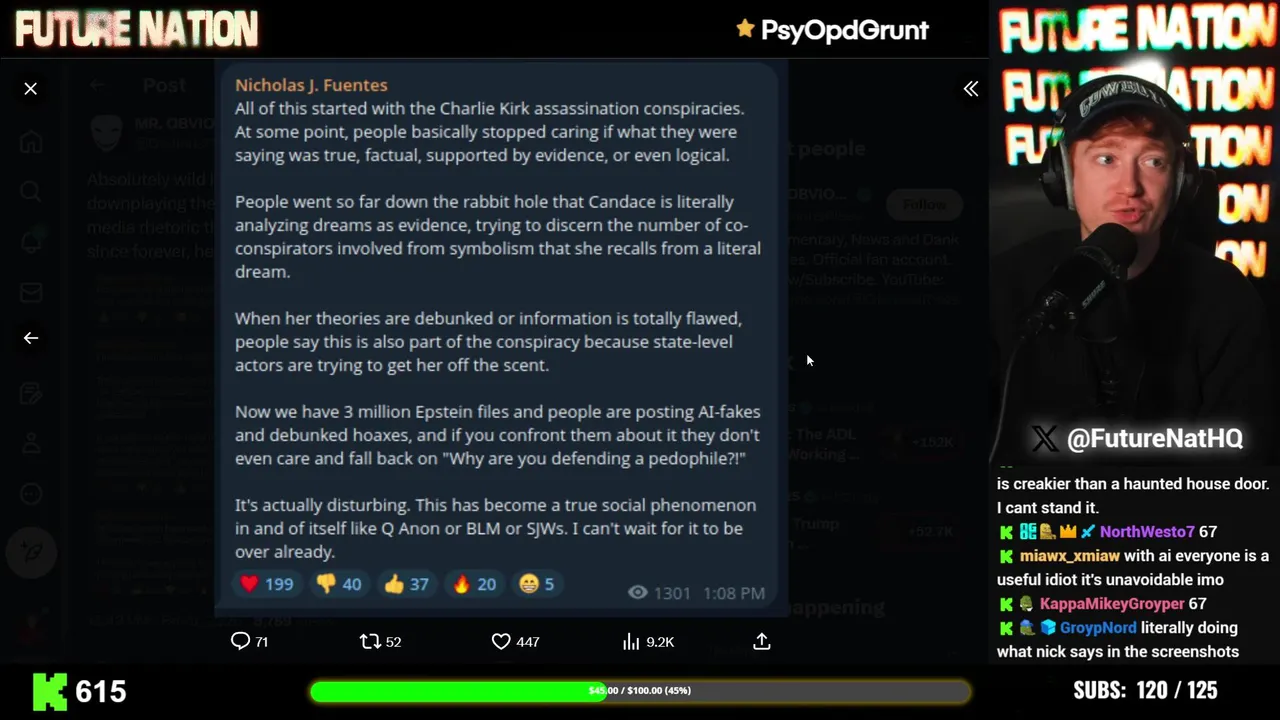This screenshot has height=720, width=1280.
Task: Close the image viewer with X icon
Action: [x=31, y=89]
